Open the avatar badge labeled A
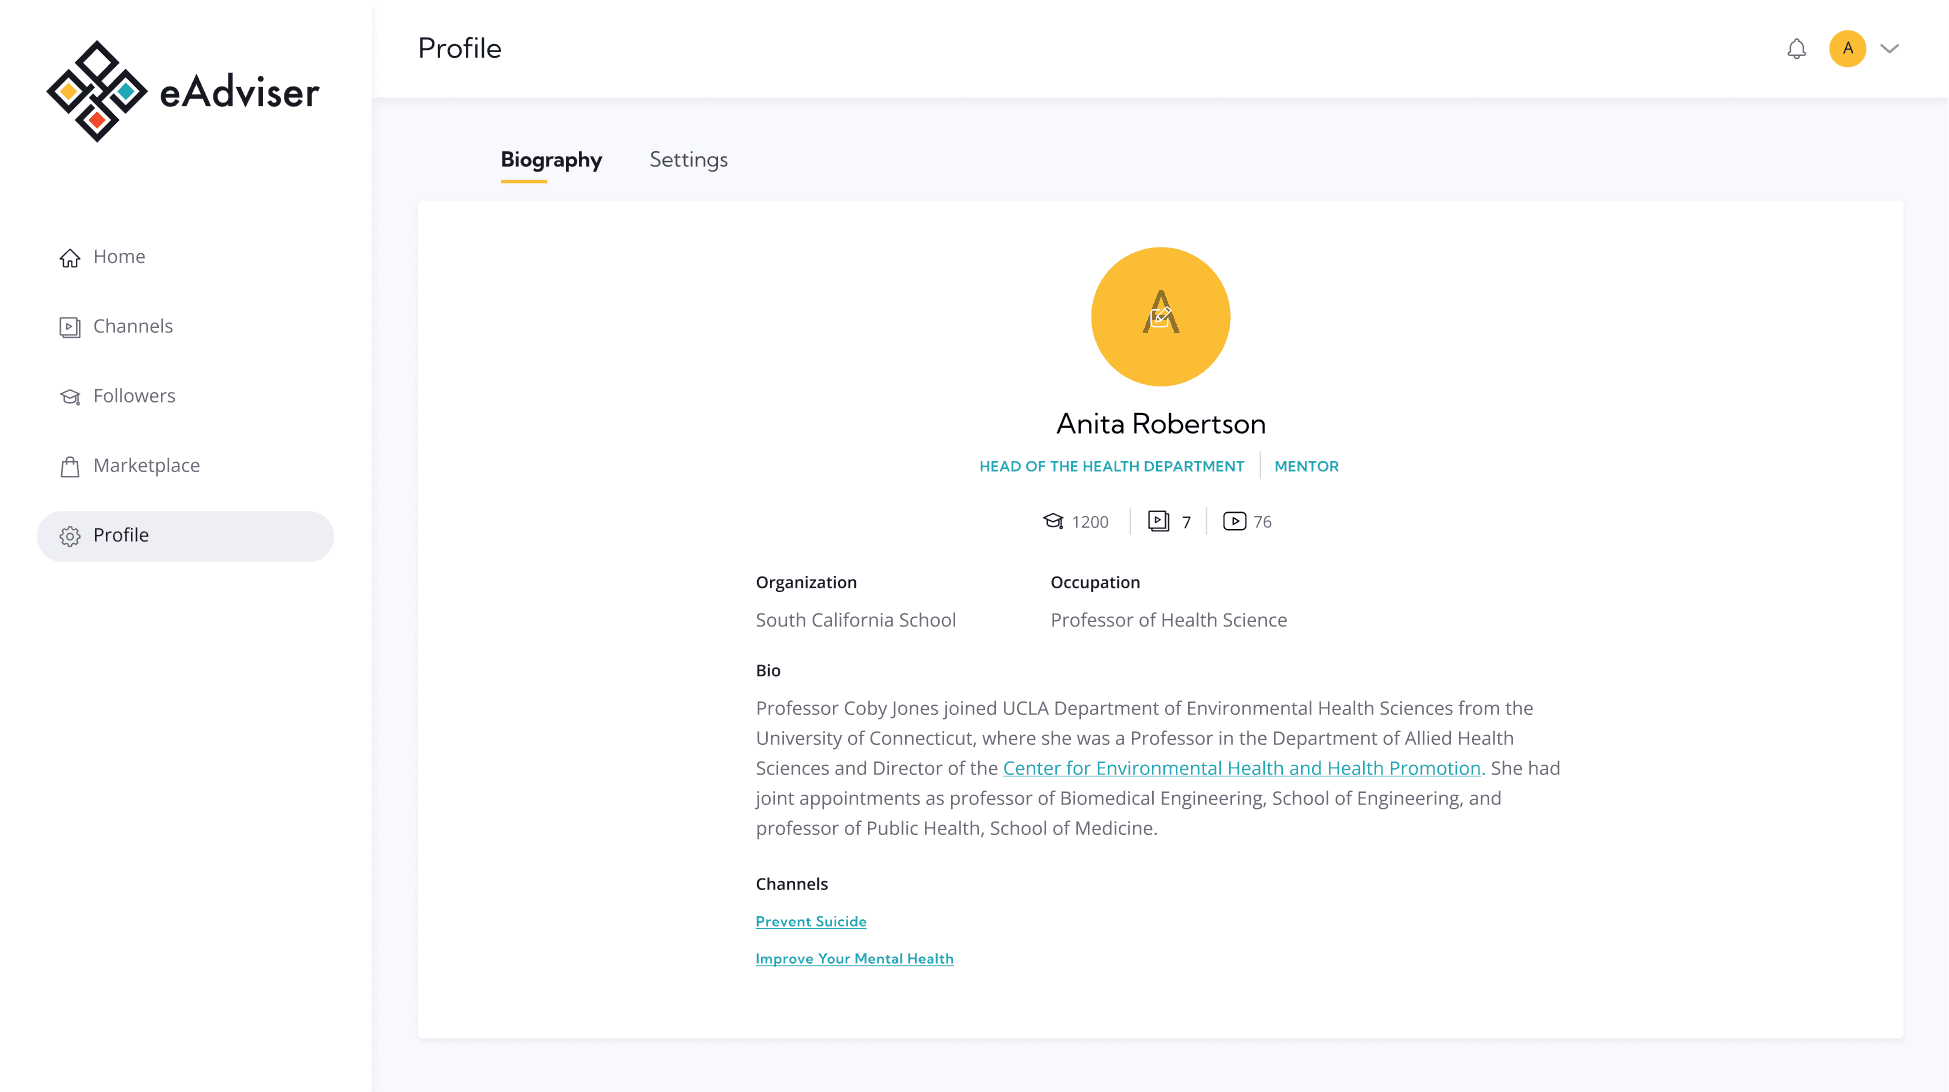Image resolution: width=1949 pixels, height=1092 pixels. [1847, 48]
